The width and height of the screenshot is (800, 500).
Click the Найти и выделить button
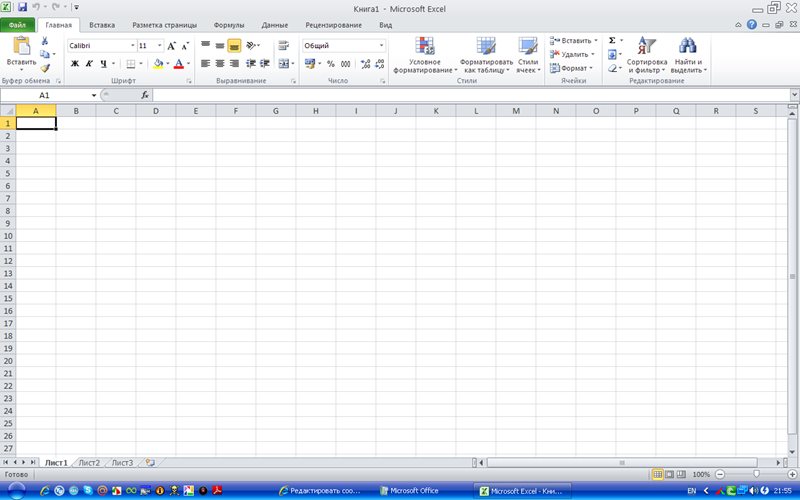(x=689, y=55)
